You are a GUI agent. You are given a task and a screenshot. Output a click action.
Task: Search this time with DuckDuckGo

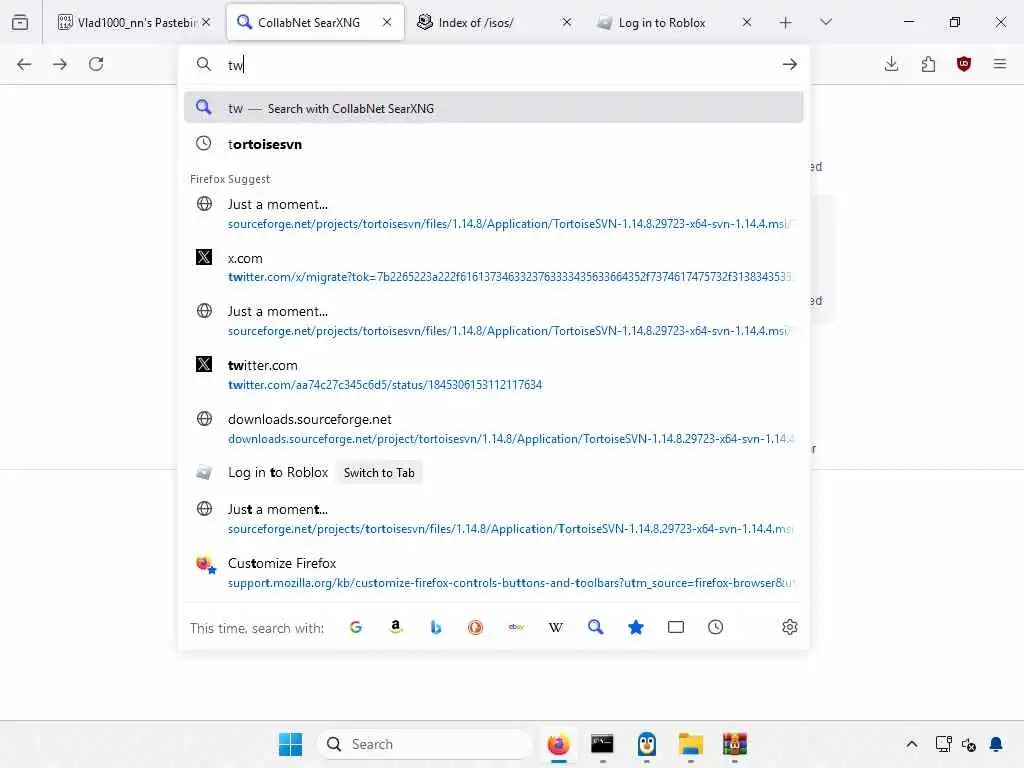[475, 628]
